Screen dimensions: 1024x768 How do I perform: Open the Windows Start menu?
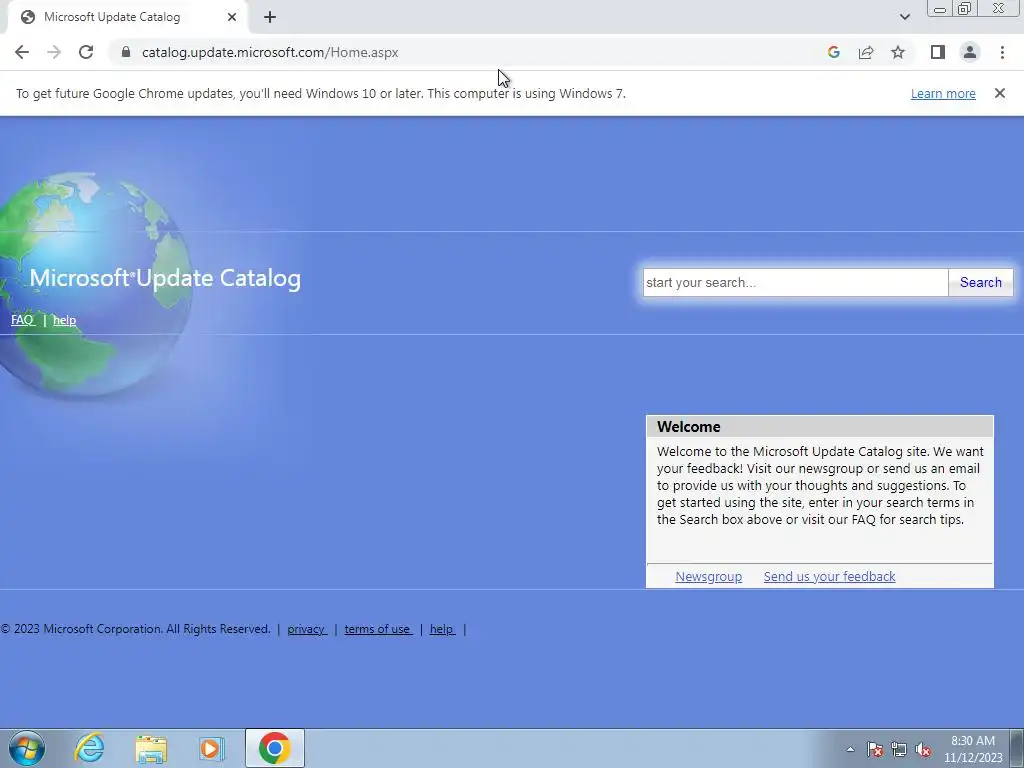tap(27, 748)
